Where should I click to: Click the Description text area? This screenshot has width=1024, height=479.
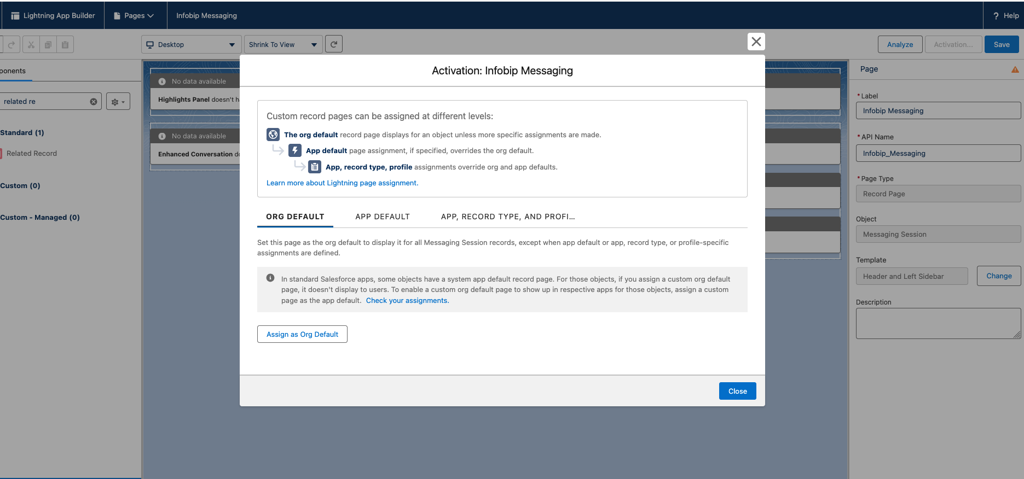(x=938, y=323)
